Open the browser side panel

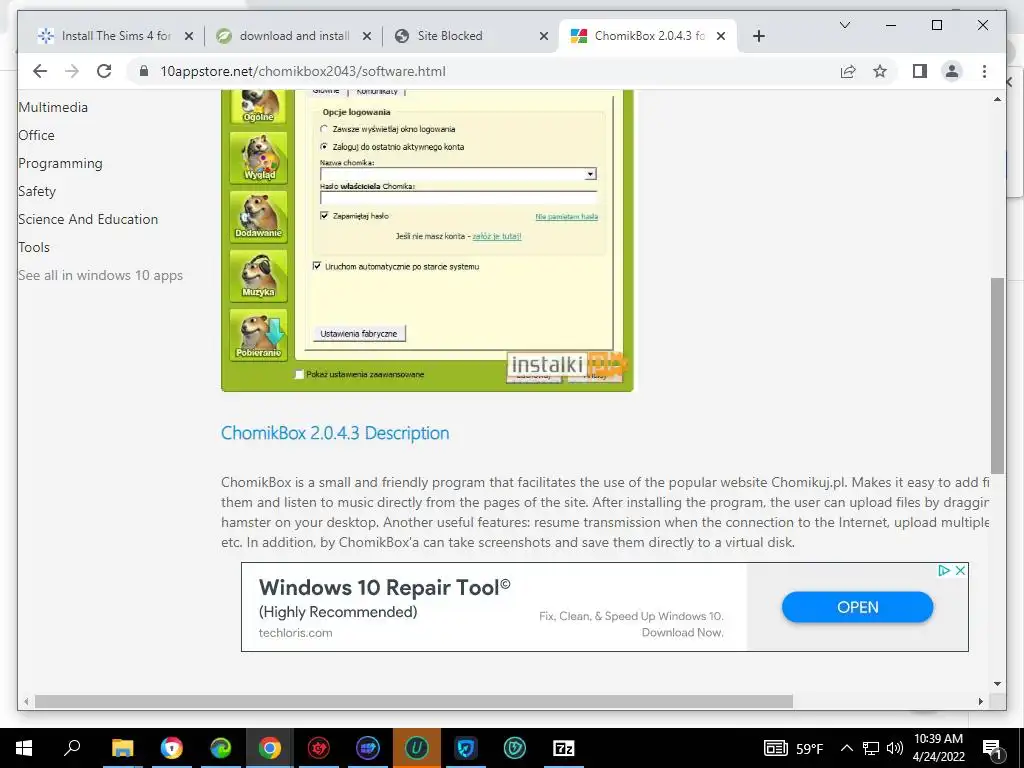[x=920, y=71]
